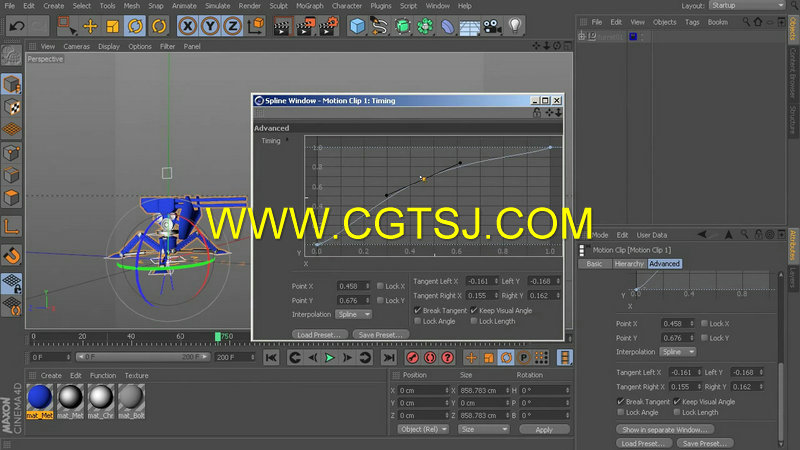Click the floor/environment icon
The height and width of the screenshot is (450, 800).
pos(469,27)
